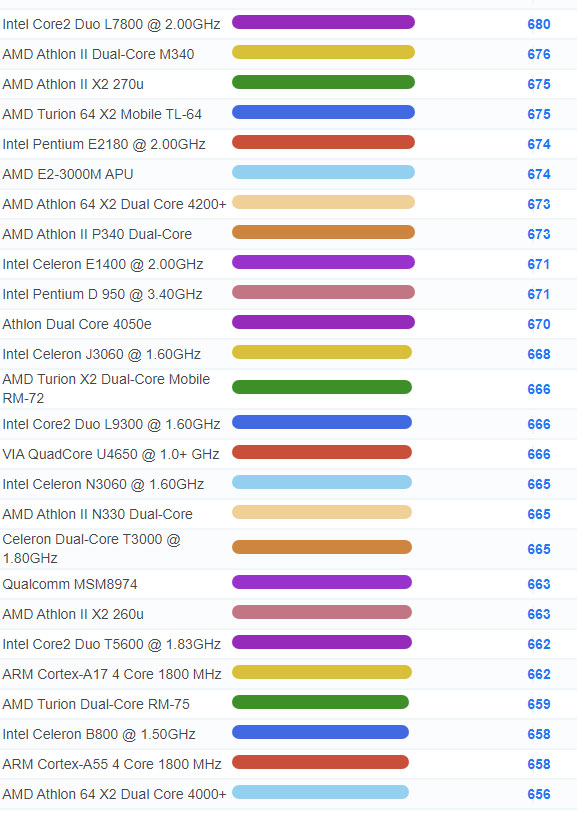
Task: Click the green bar for Athlon II X2 270u
Action: 323,82
